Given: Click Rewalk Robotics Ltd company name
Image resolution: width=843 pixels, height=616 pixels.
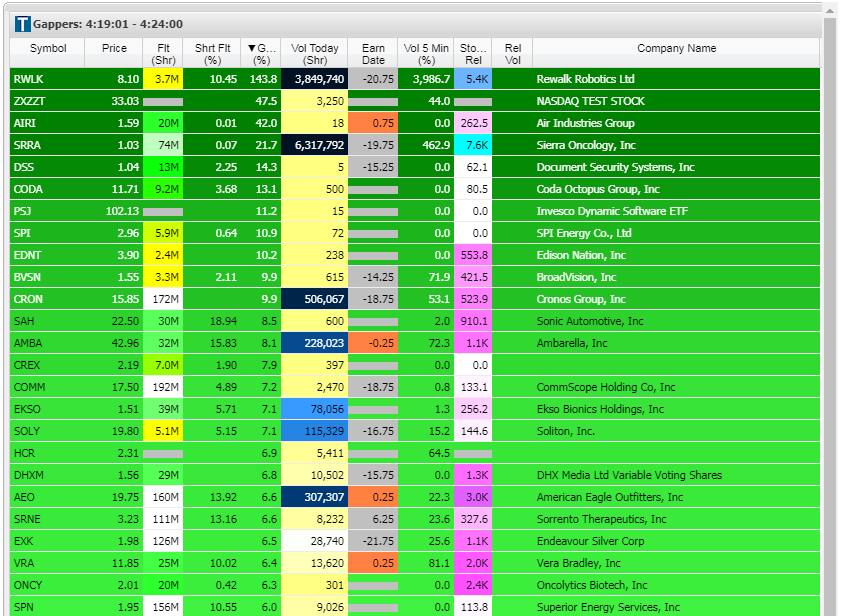Looking at the screenshot, I should (x=585, y=79).
